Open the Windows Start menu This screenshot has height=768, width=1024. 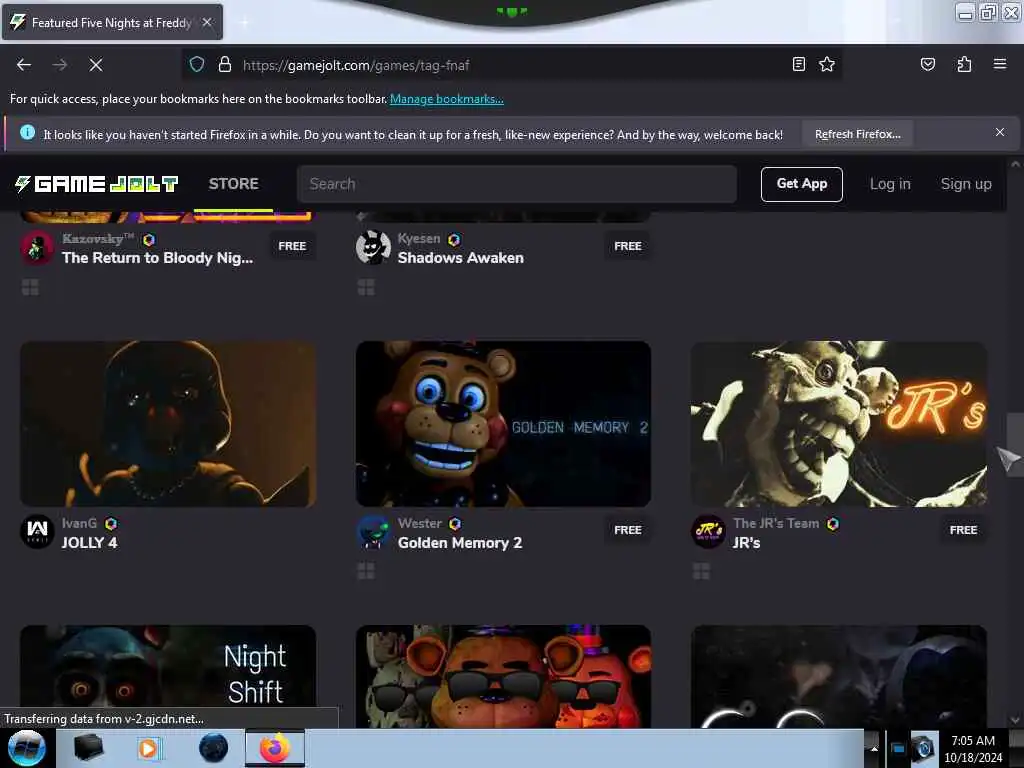click(x=27, y=748)
